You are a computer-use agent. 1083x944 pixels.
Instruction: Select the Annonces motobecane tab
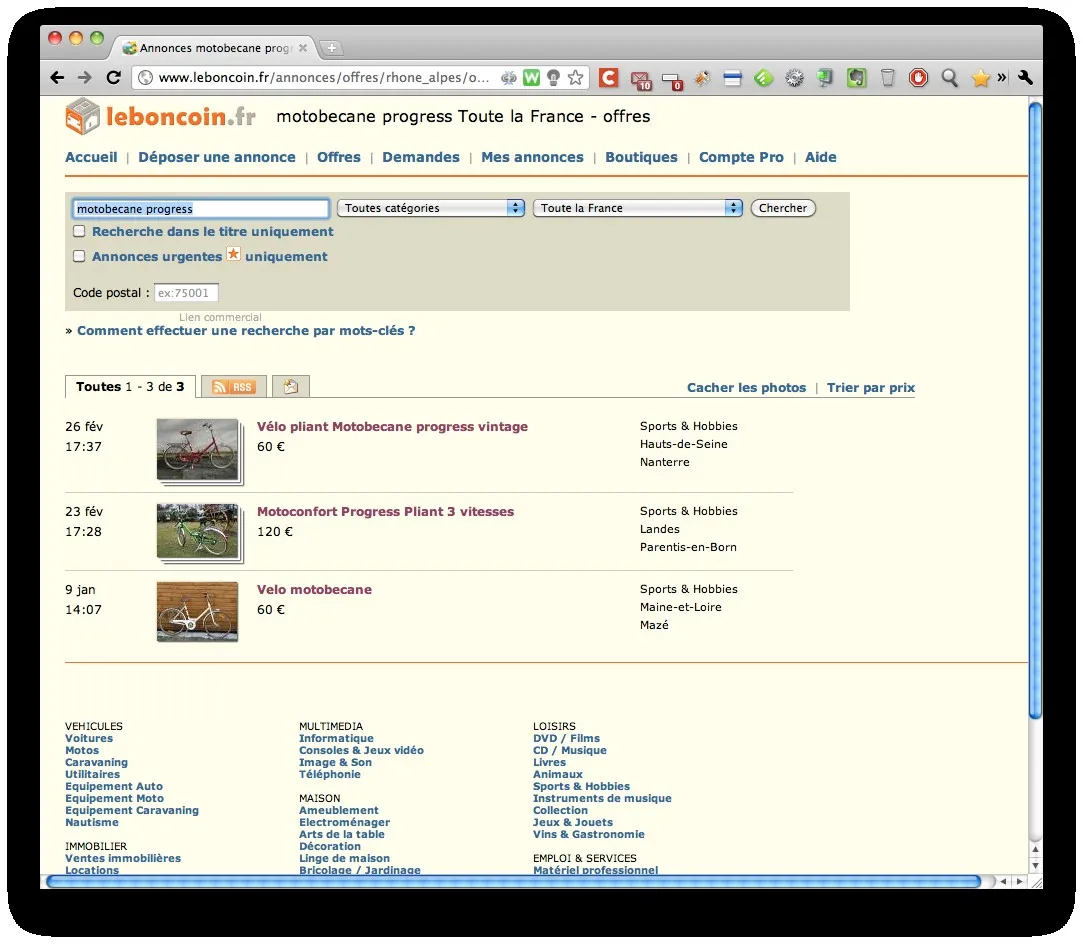pos(214,48)
